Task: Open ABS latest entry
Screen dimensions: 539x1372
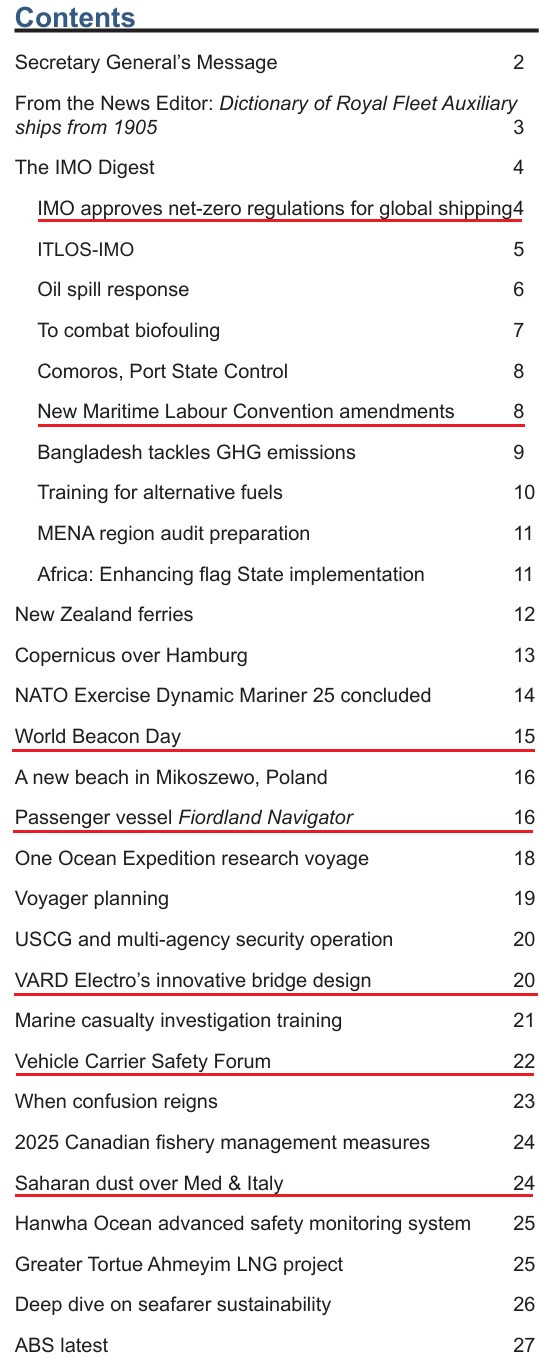Action: click(x=62, y=1345)
